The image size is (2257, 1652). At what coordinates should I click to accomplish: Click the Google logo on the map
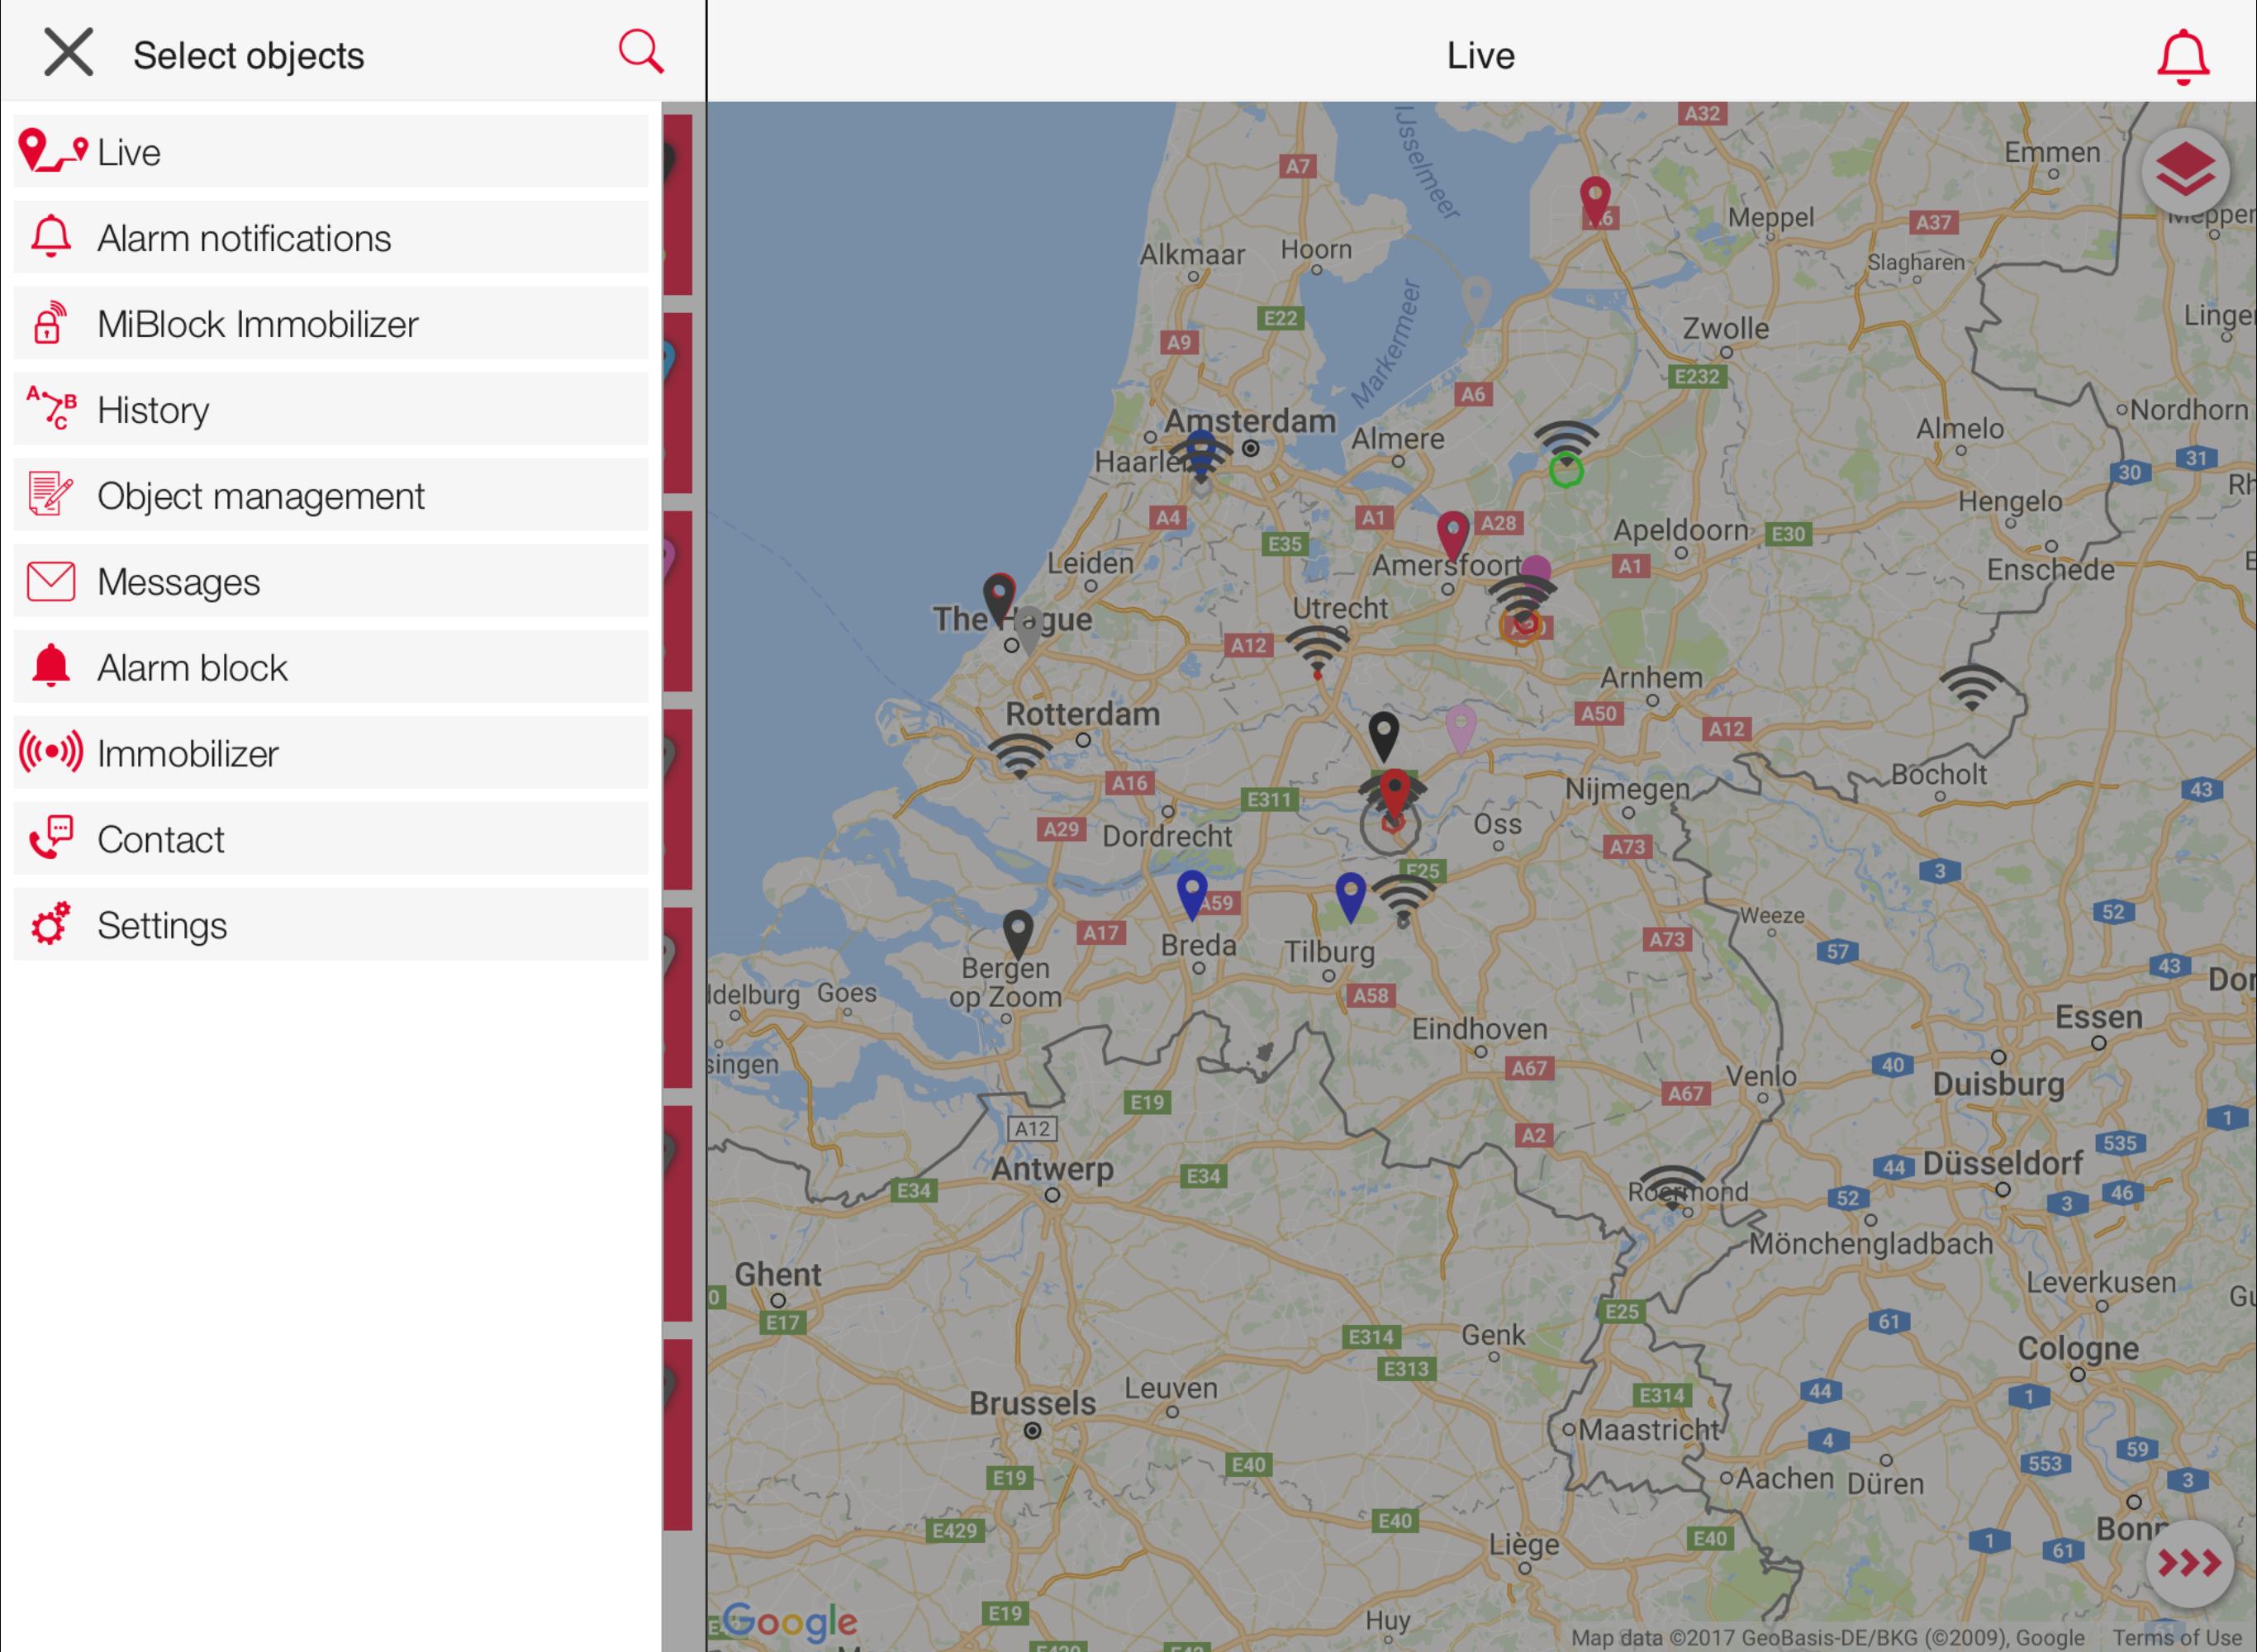[x=790, y=1621]
